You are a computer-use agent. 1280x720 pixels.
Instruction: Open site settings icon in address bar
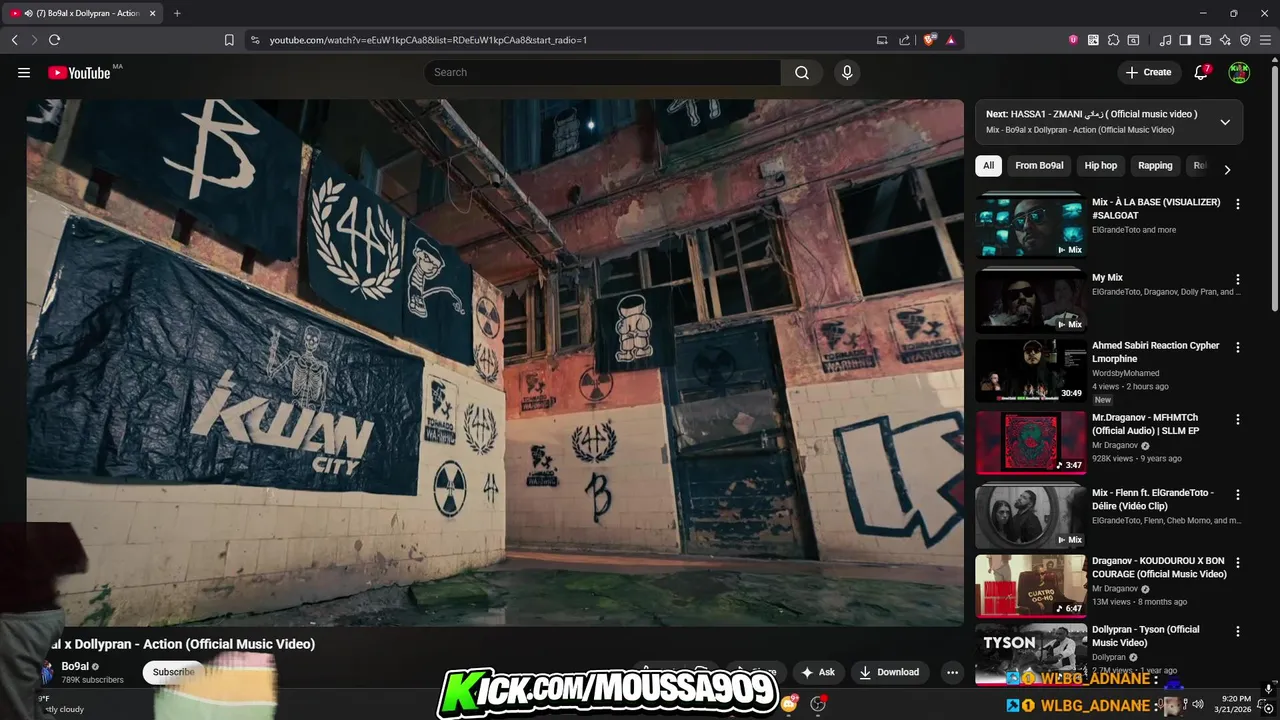[x=255, y=40]
